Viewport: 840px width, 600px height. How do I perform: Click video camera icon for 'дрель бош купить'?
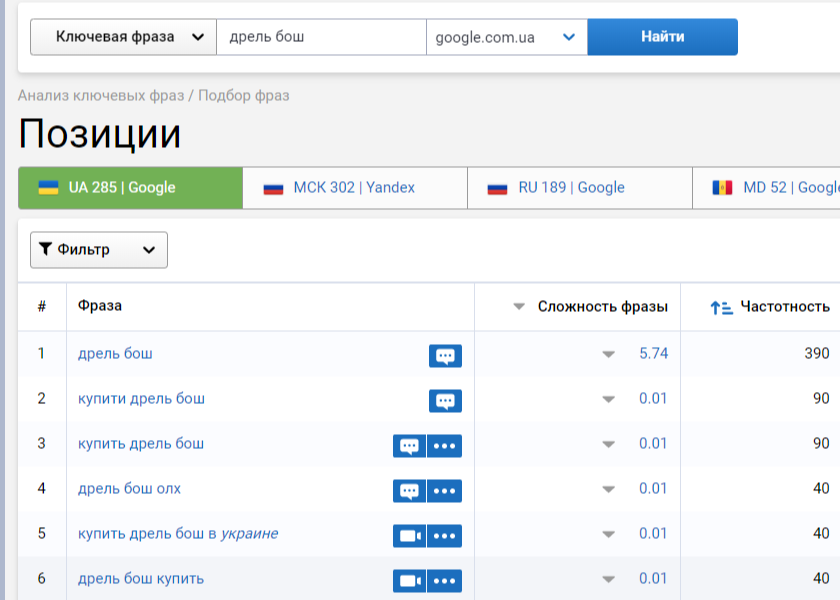coord(409,580)
